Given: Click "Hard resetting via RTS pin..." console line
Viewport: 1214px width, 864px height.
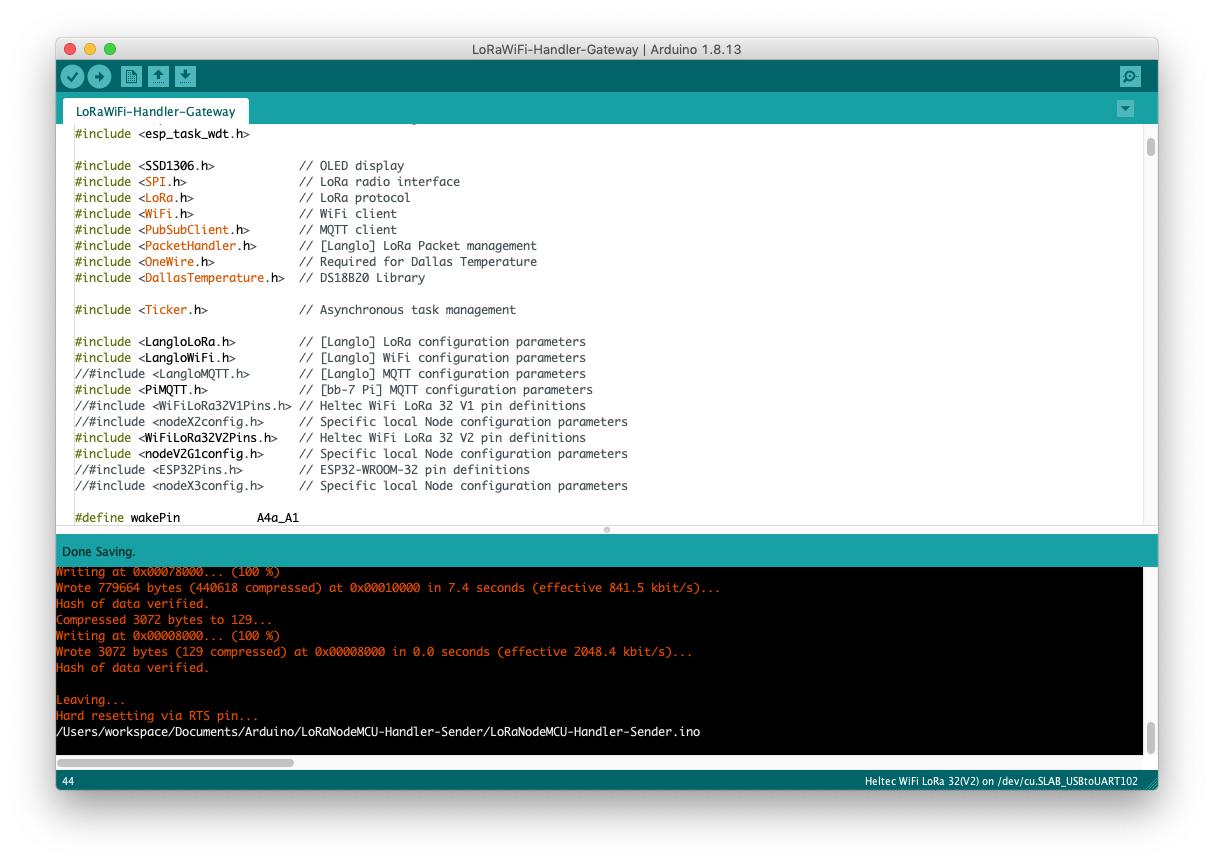Looking at the screenshot, I should (157, 716).
